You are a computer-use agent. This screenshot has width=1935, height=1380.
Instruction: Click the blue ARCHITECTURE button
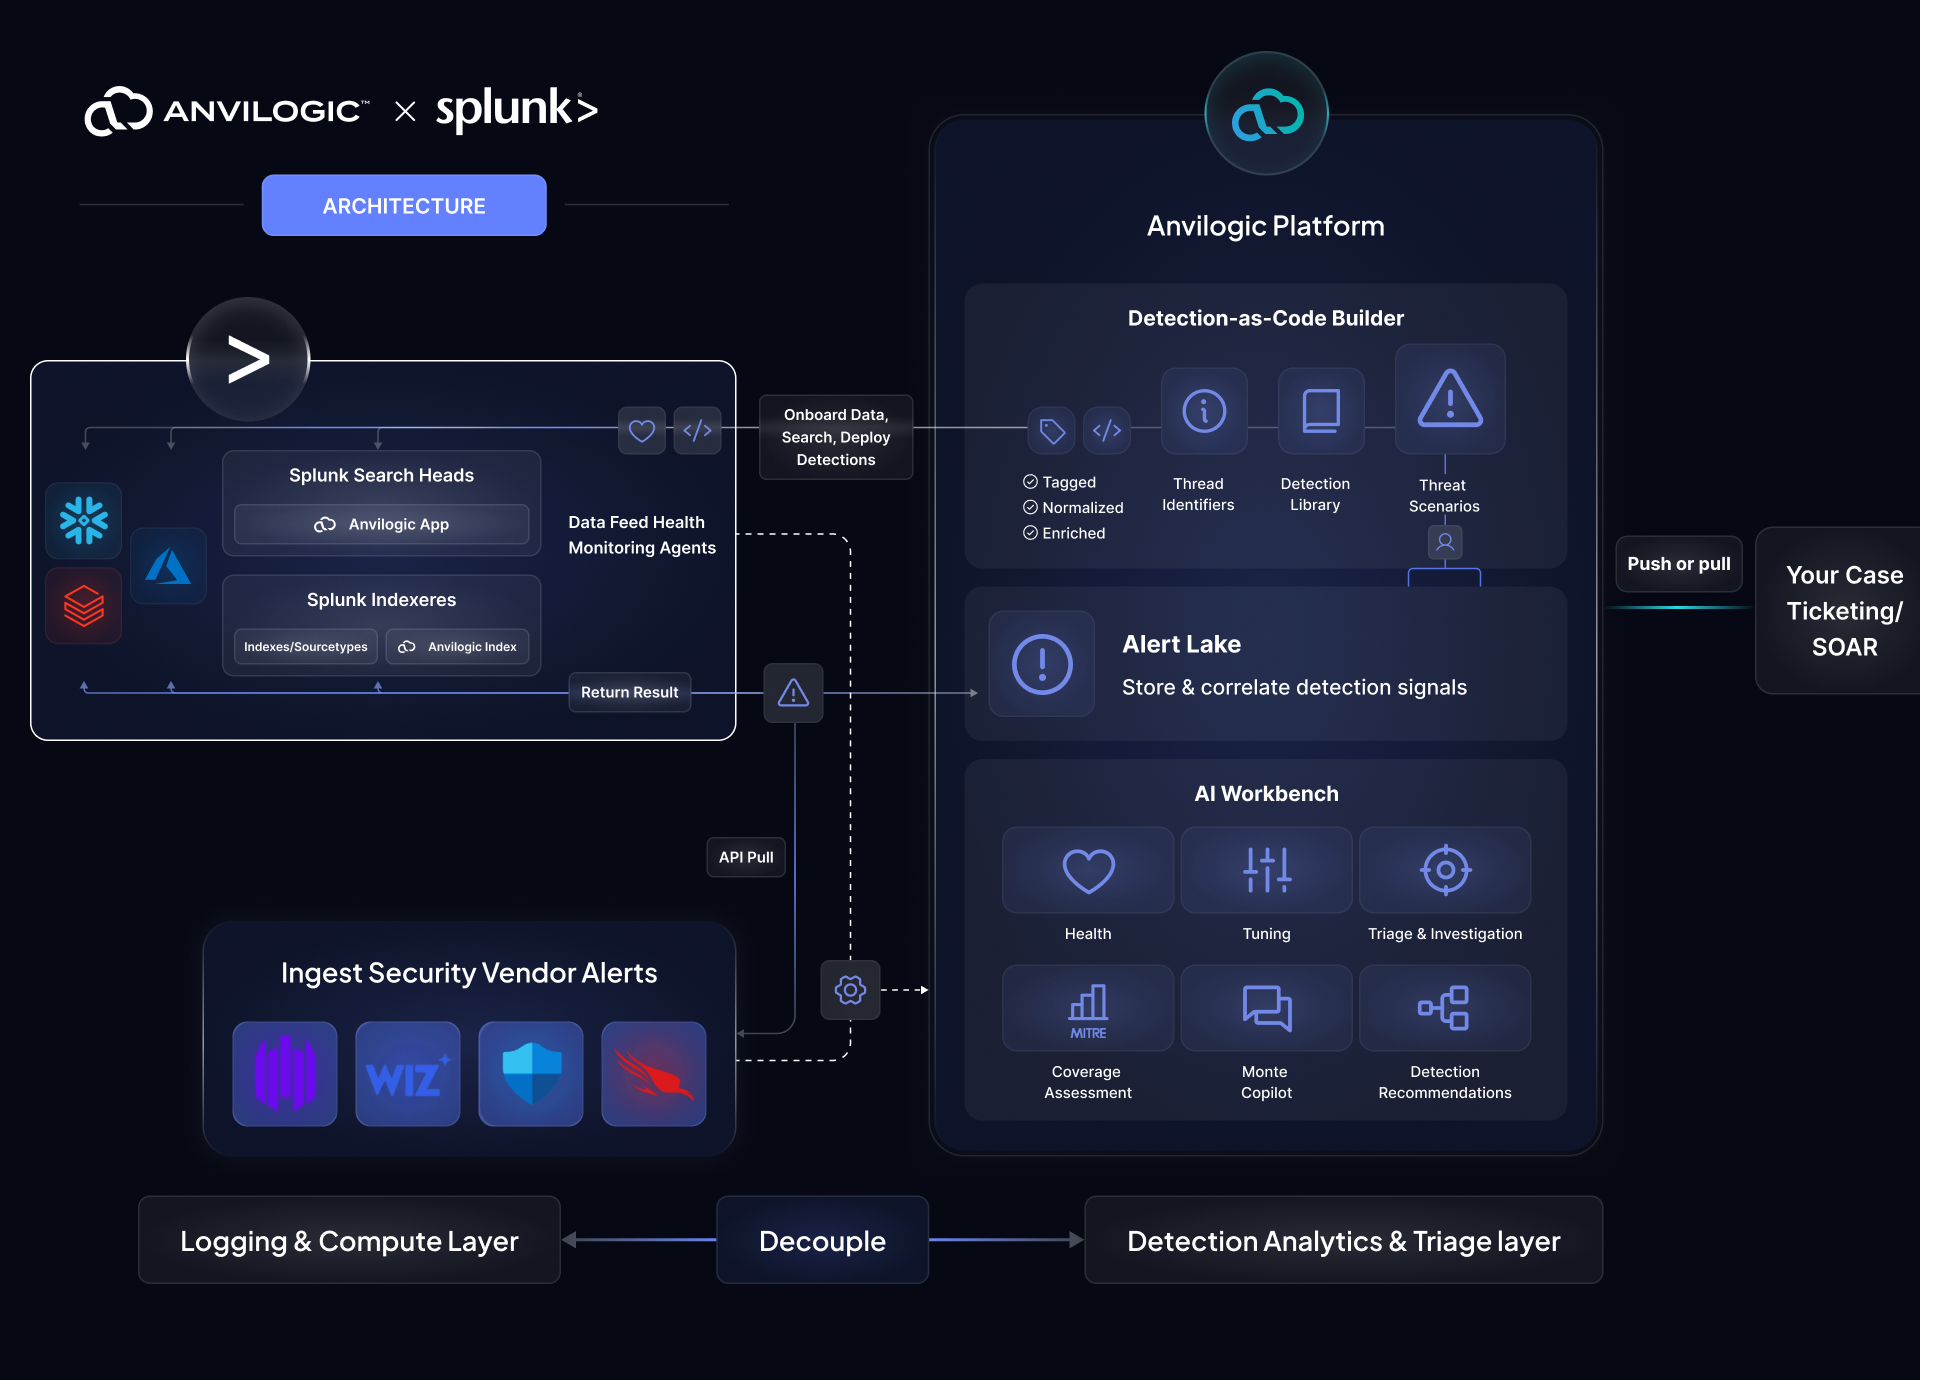tap(404, 206)
